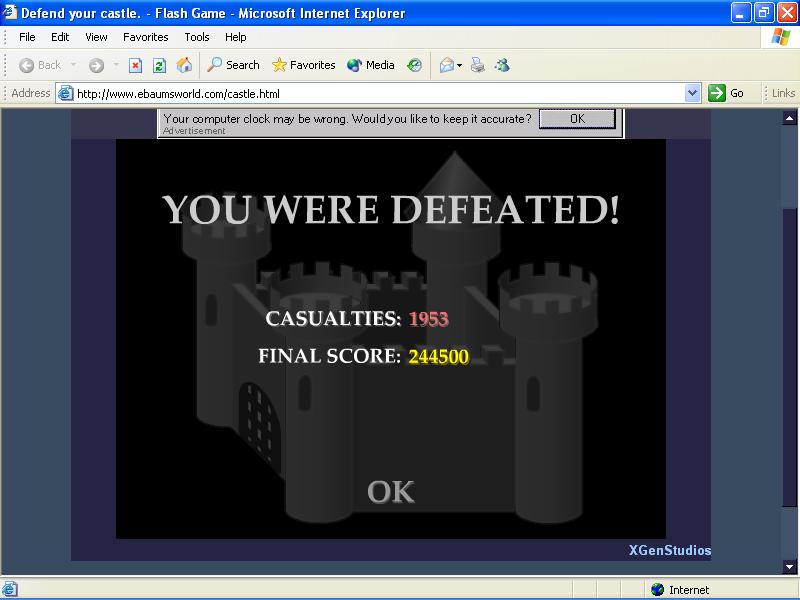Click OK on the defeated game screen
Screen dimensions: 800x600
[x=391, y=492]
